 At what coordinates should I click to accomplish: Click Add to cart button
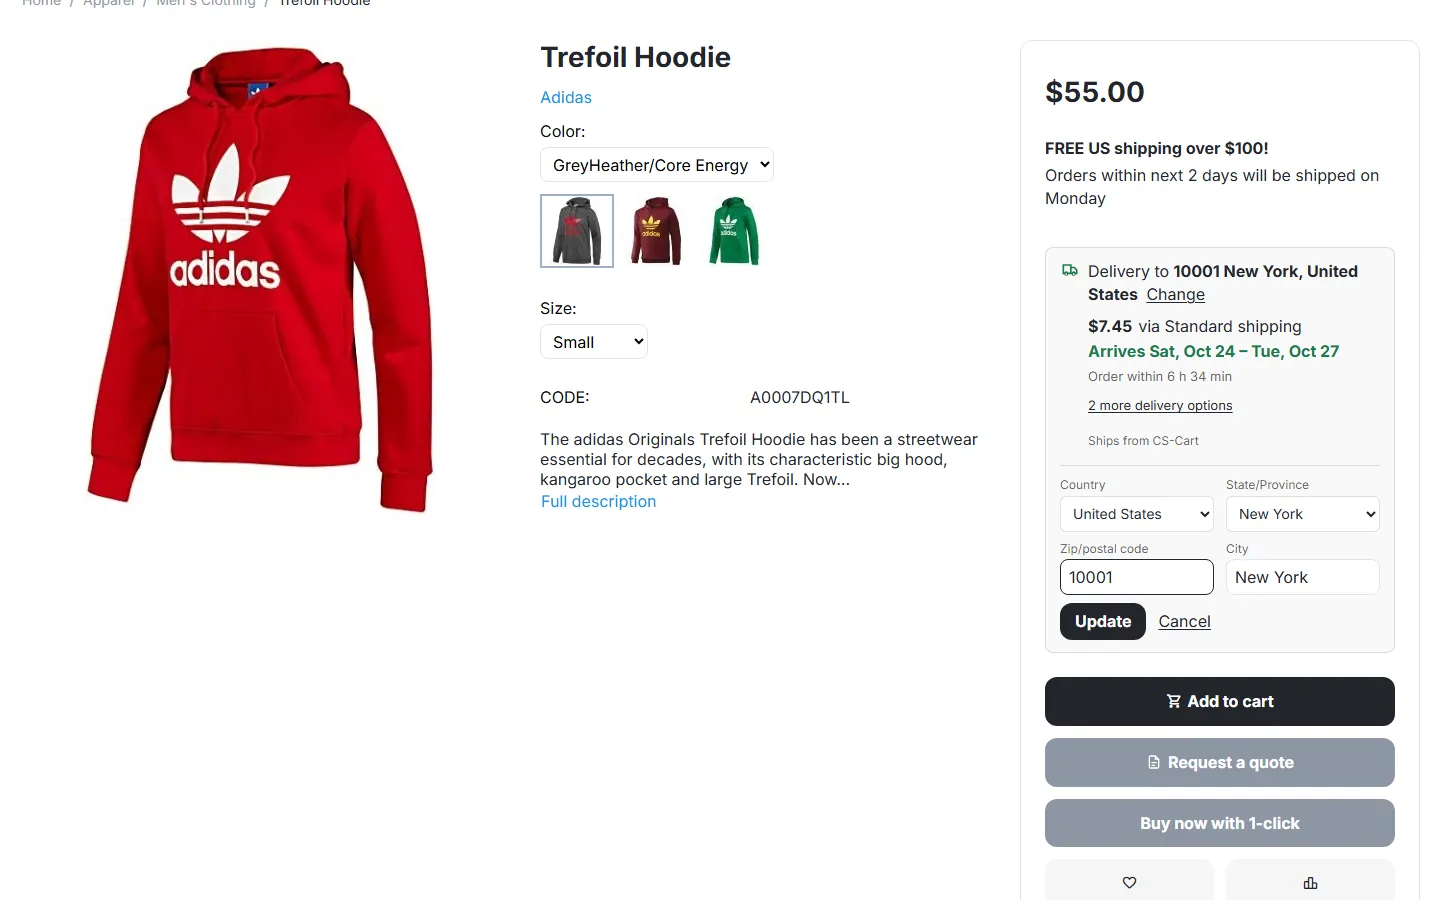pos(1220,701)
